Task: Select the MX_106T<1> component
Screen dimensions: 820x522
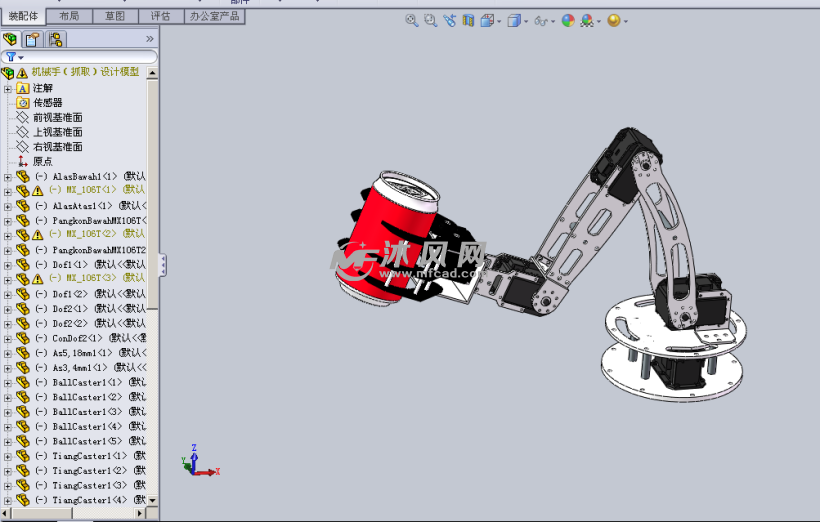Action: [97, 189]
